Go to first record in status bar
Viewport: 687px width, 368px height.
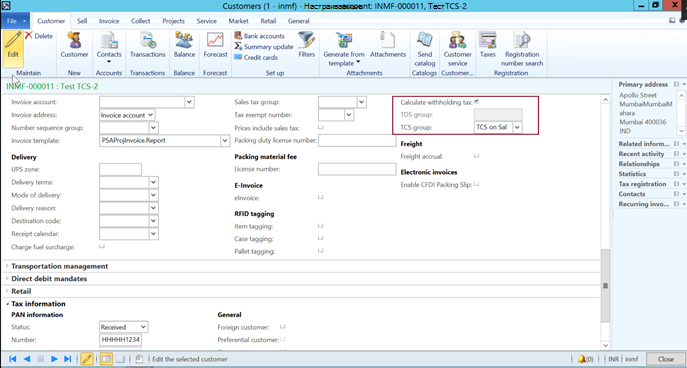click(13, 359)
